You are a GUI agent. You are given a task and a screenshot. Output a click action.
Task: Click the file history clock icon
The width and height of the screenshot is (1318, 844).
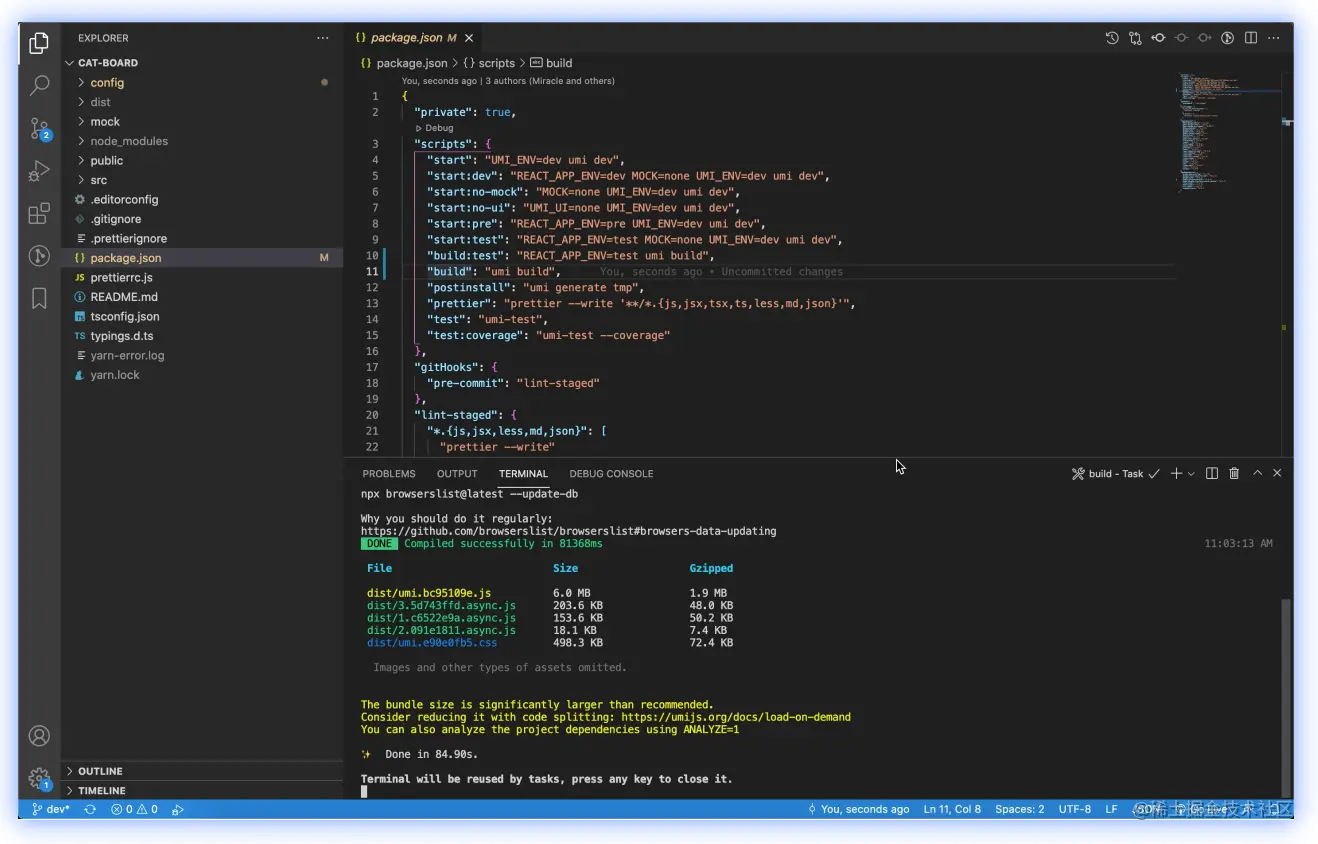(x=1111, y=38)
